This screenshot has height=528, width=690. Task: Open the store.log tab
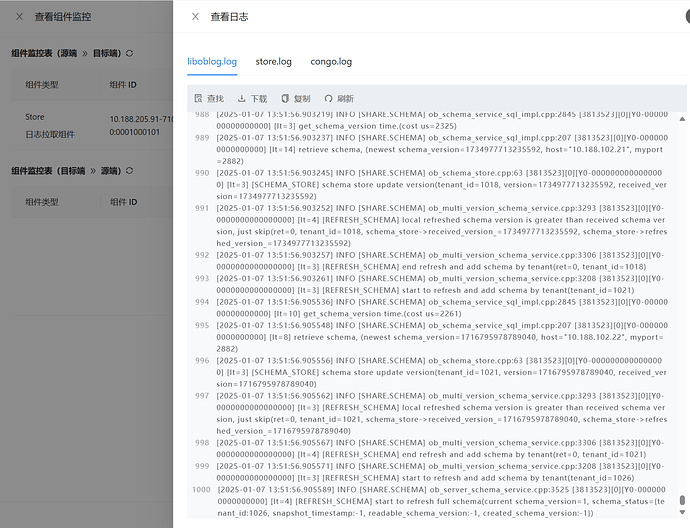coord(273,62)
